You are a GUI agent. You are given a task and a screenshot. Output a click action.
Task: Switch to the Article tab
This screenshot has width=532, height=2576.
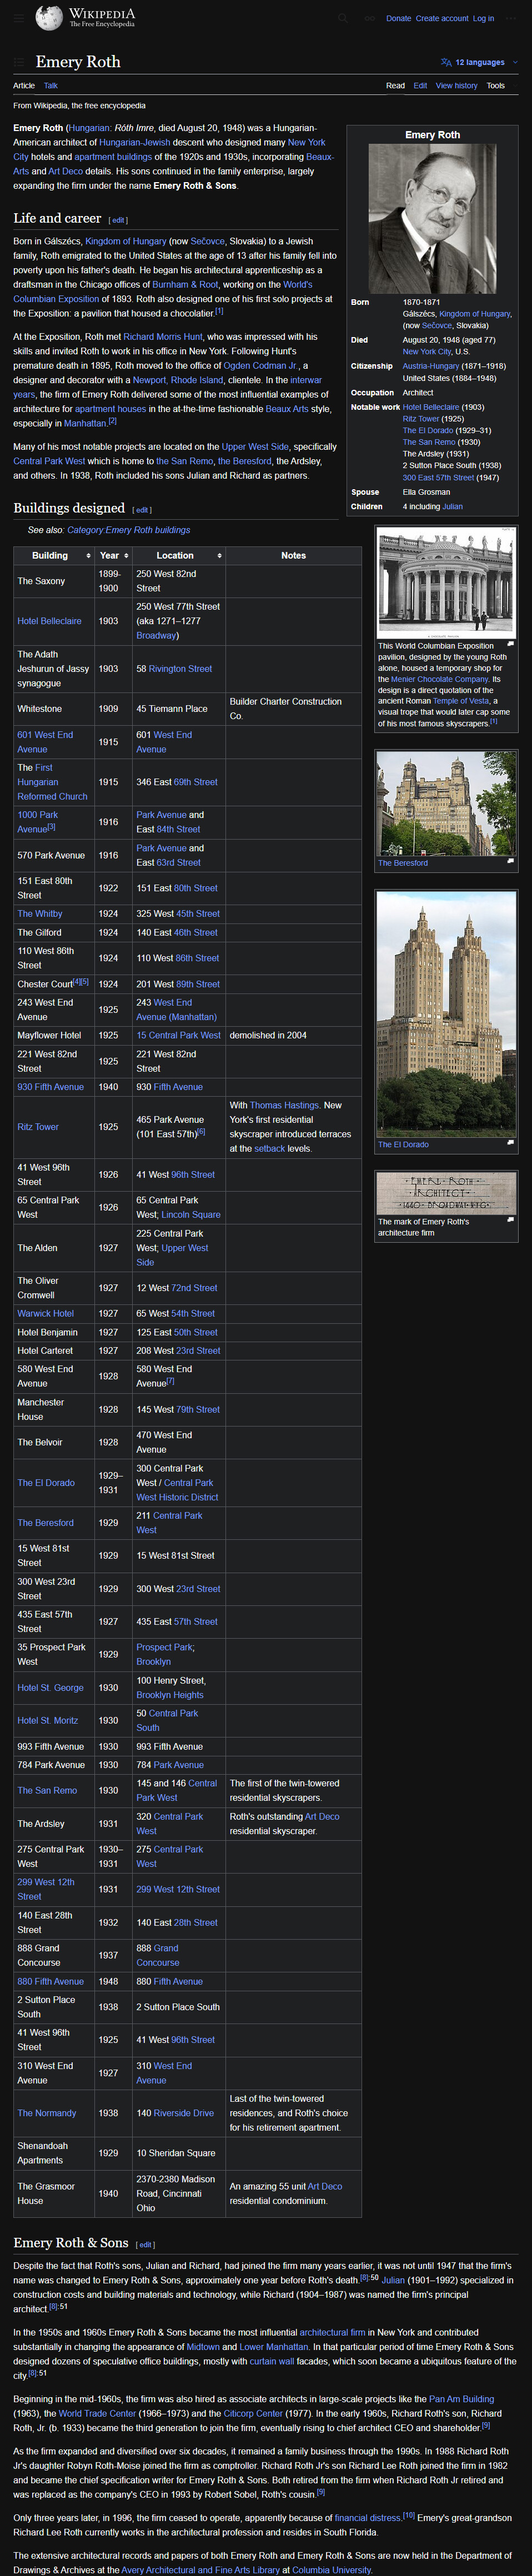click(x=24, y=86)
